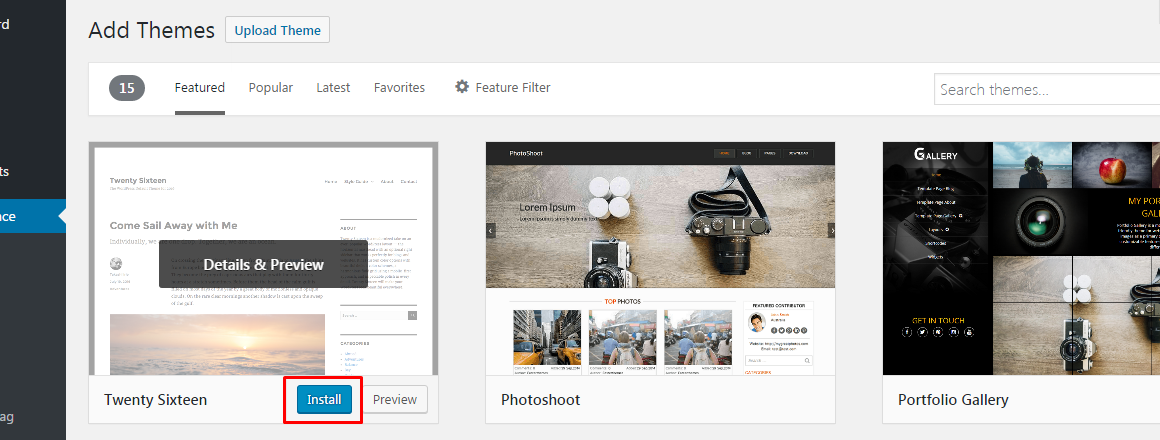
Task: Click the Add Themes heading
Action: [x=152, y=30]
